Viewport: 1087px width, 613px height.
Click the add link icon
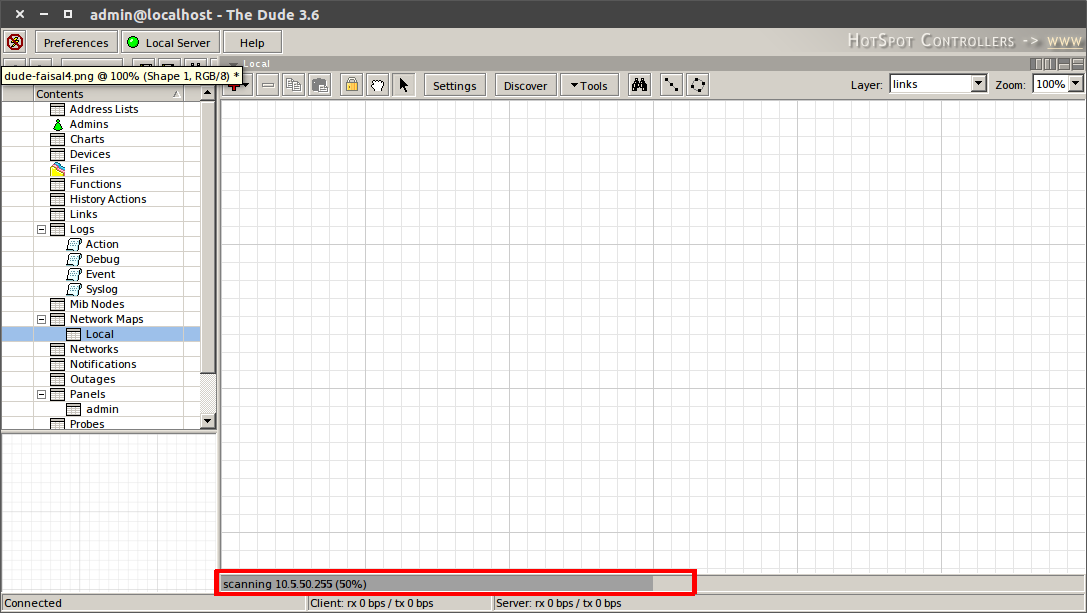(671, 85)
